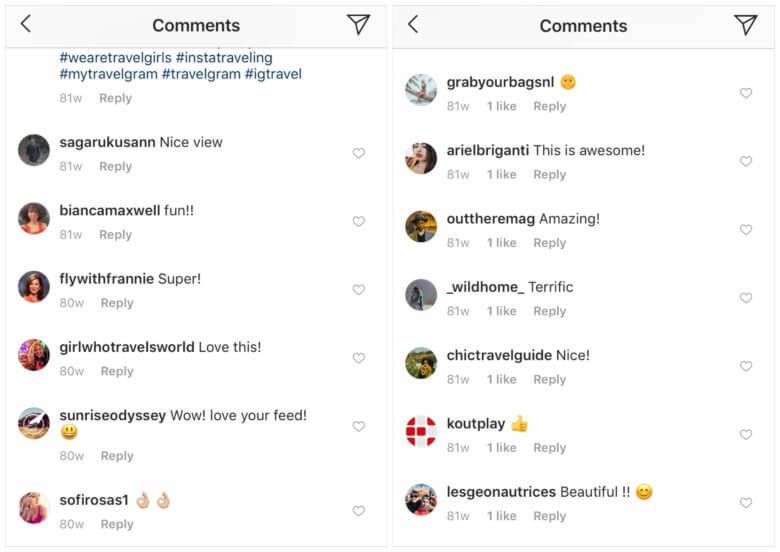Like sagarukusann's Nice view comment
Viewport: 780px width, 552px height.
358,153
